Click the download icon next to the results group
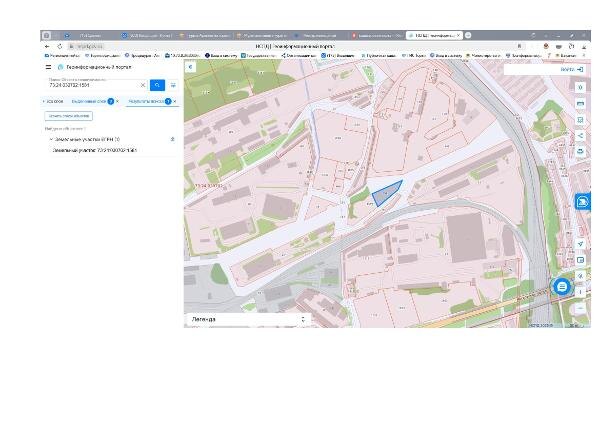 click(173, 139)
